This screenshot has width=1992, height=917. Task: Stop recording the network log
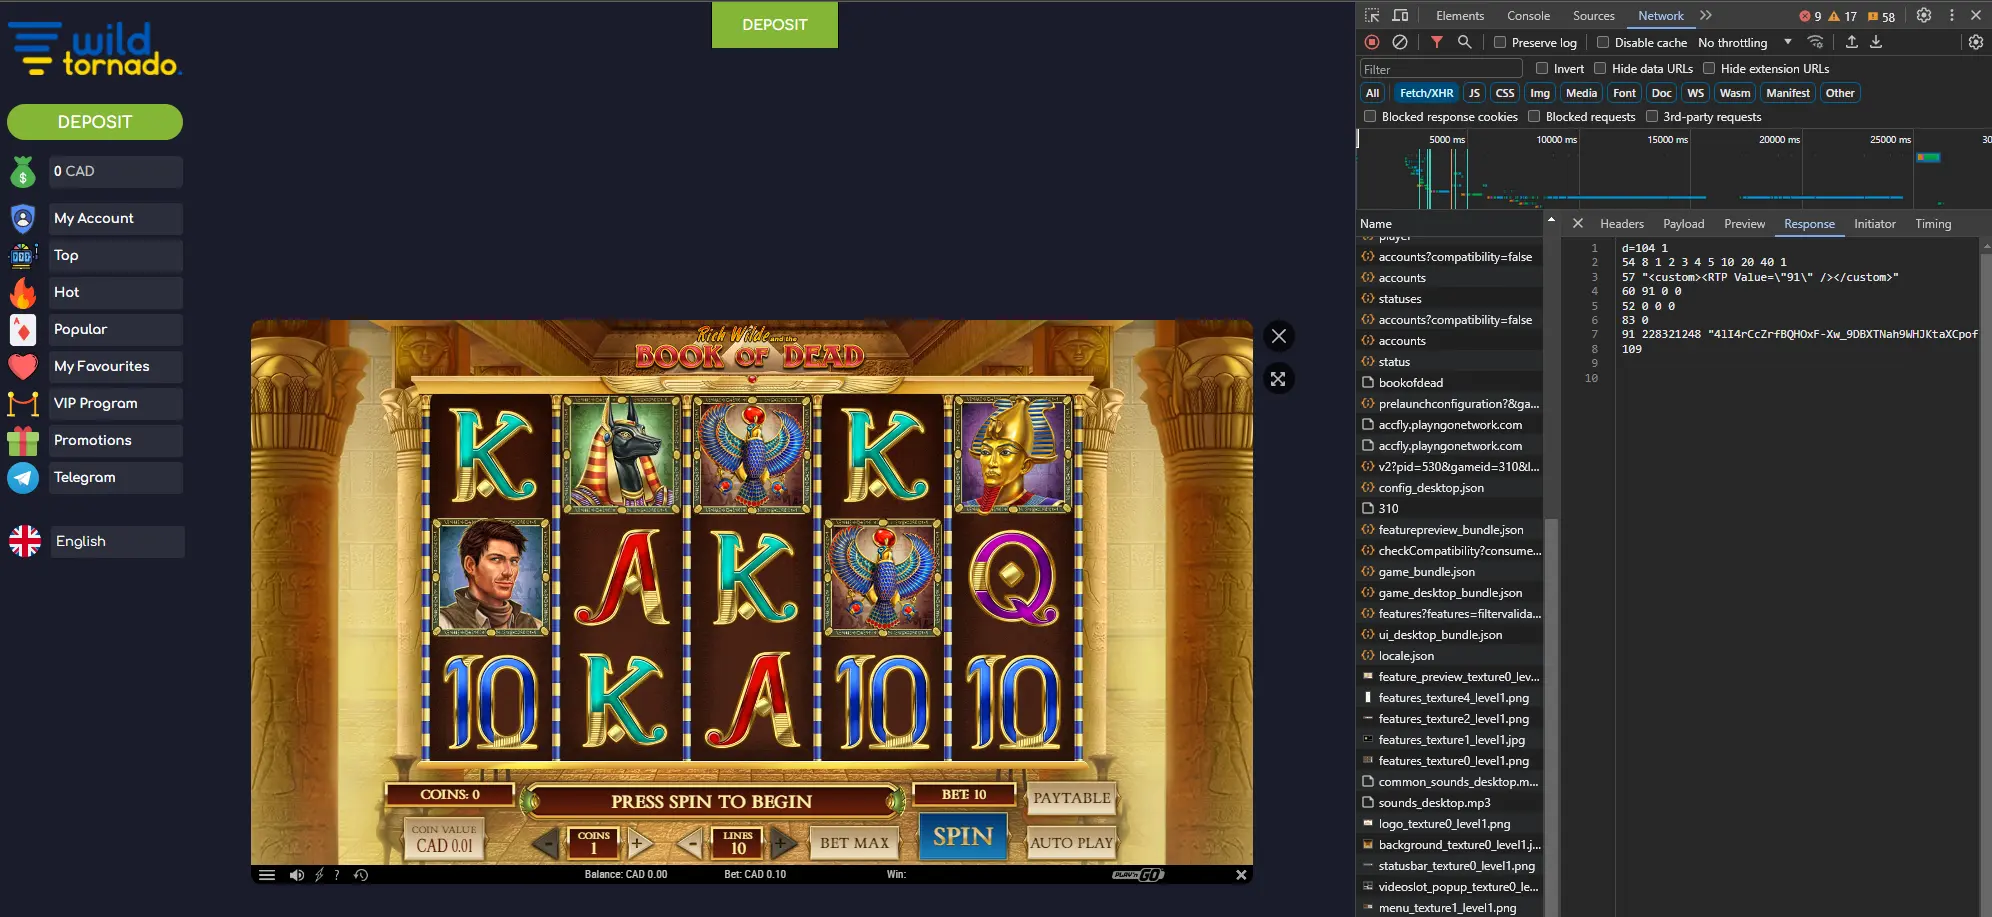(x=1372, y=42)
